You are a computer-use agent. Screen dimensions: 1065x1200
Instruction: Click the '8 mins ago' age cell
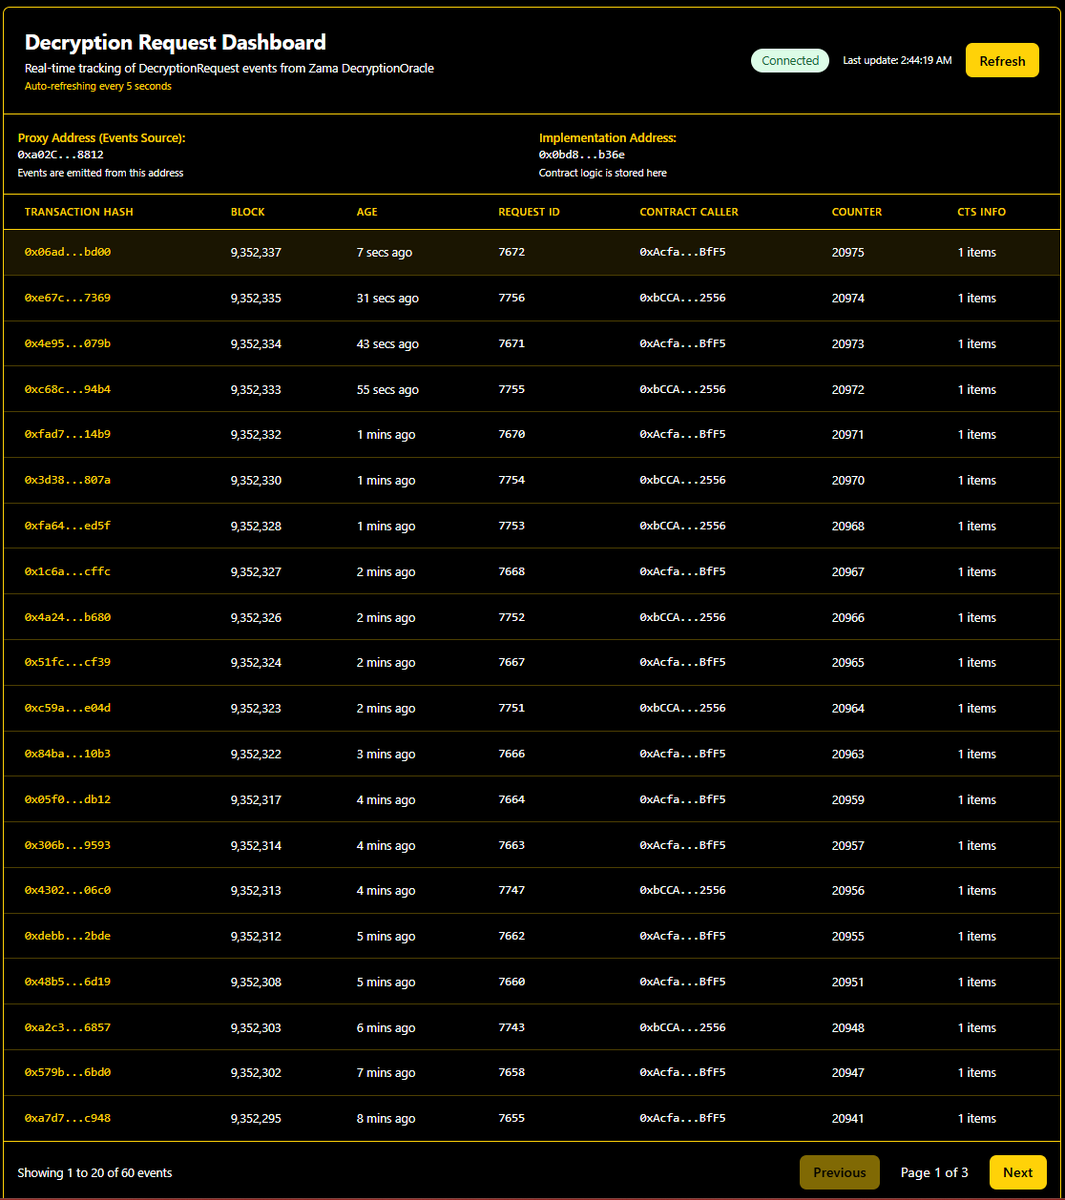pyautogui.click(x=386, y=1119)
